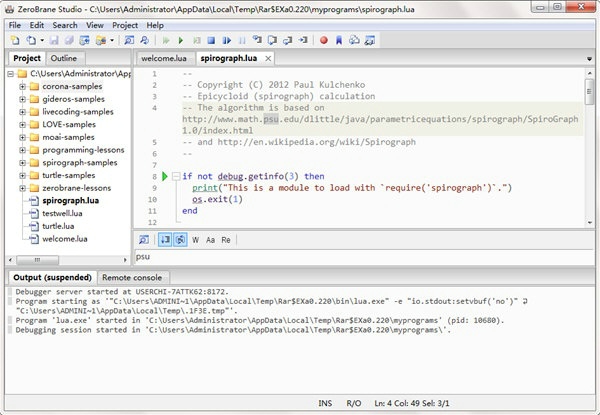600x415 pixels.
Task: Collapse the if-block fold marker on line 8
Action: [x=174, y=175]
